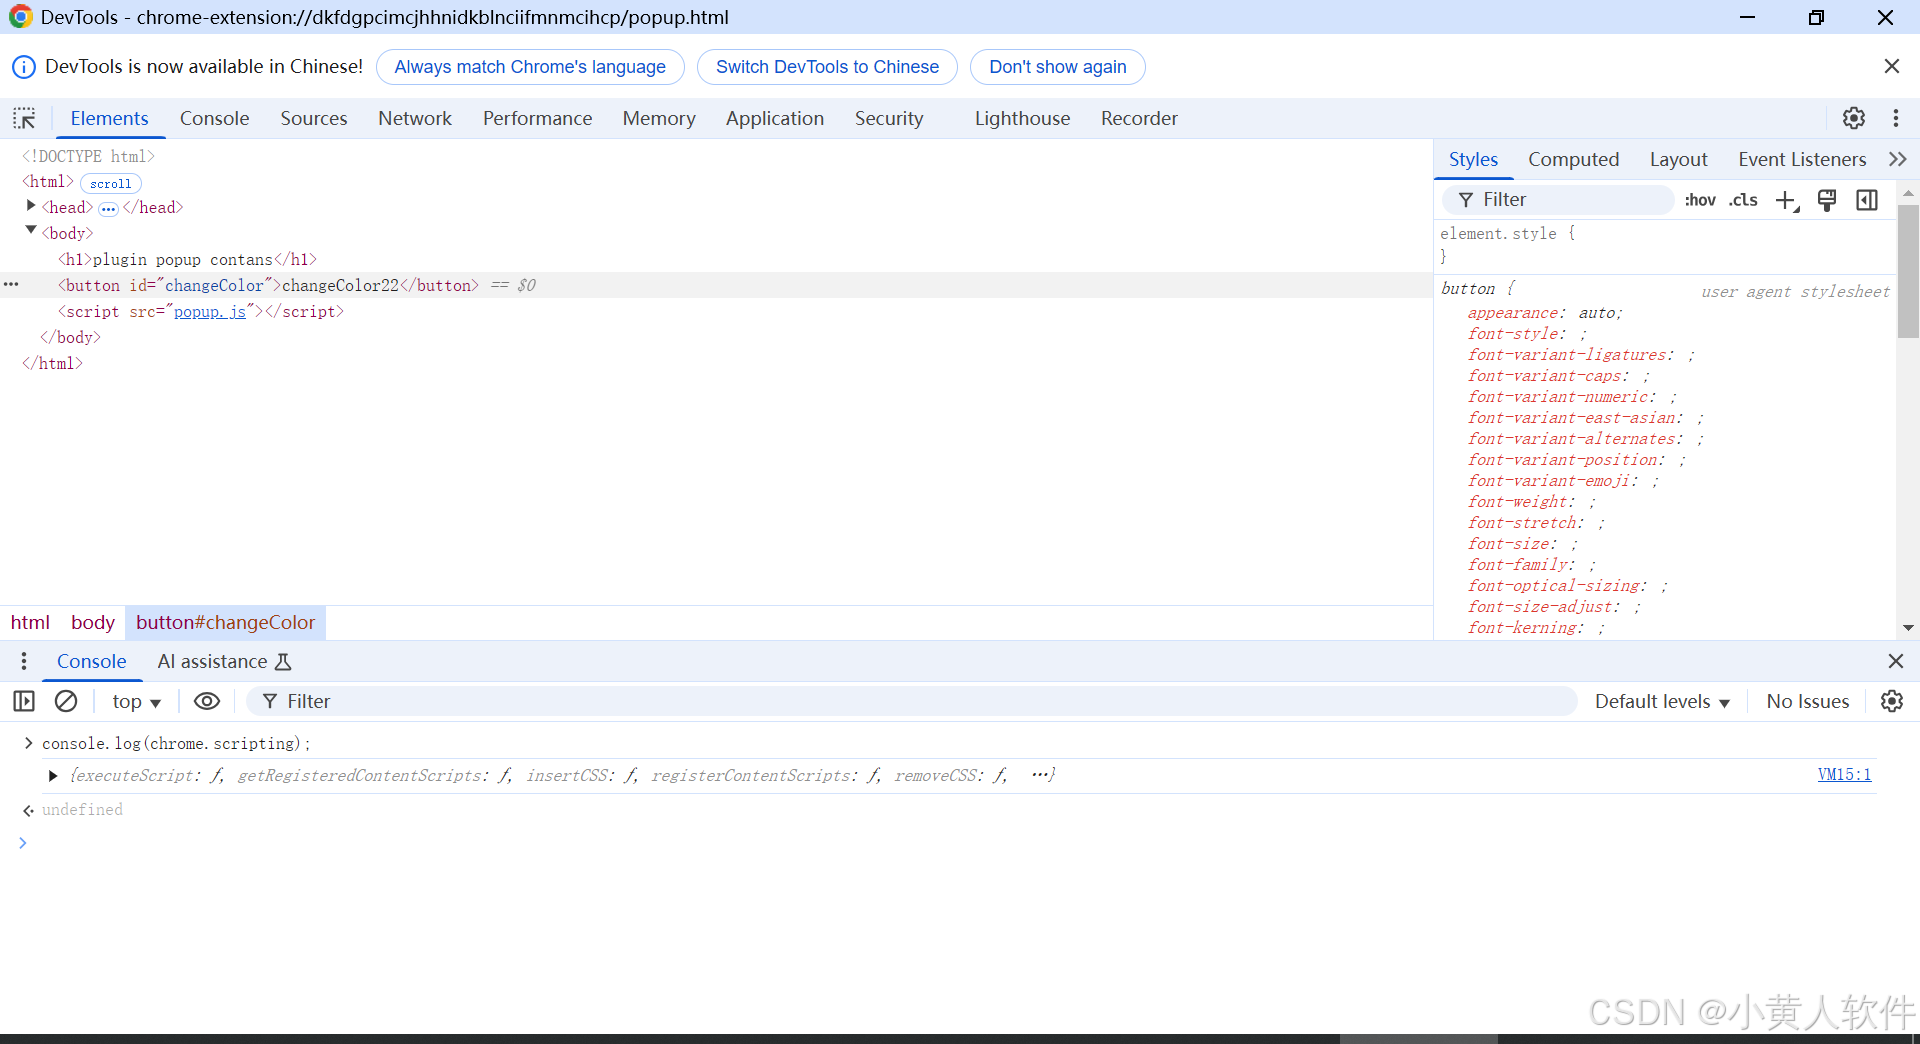
Task: Open the Default levels dropdown
Action: [1662, 702]
